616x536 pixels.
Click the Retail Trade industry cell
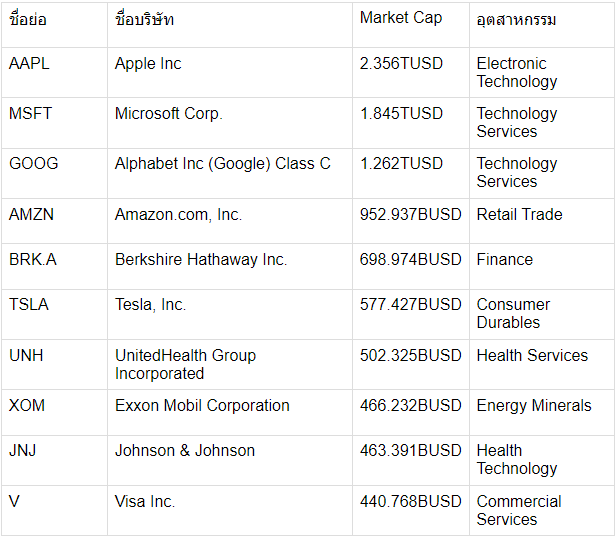point(519,214)
